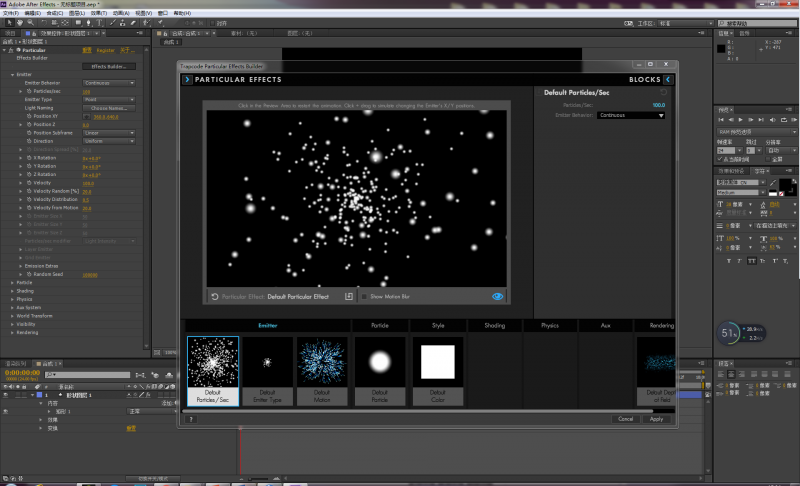The image size is (800, 486).
Task: Click the Register link for Particular
Action: [106, 50]
